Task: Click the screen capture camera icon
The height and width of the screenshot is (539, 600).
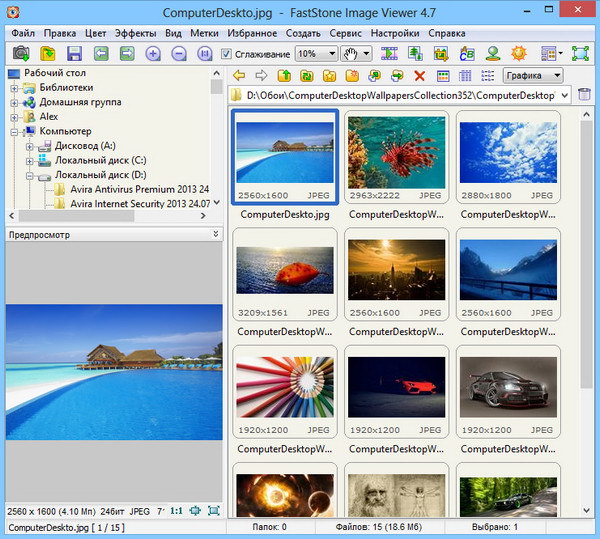Action: click(20, 54)
